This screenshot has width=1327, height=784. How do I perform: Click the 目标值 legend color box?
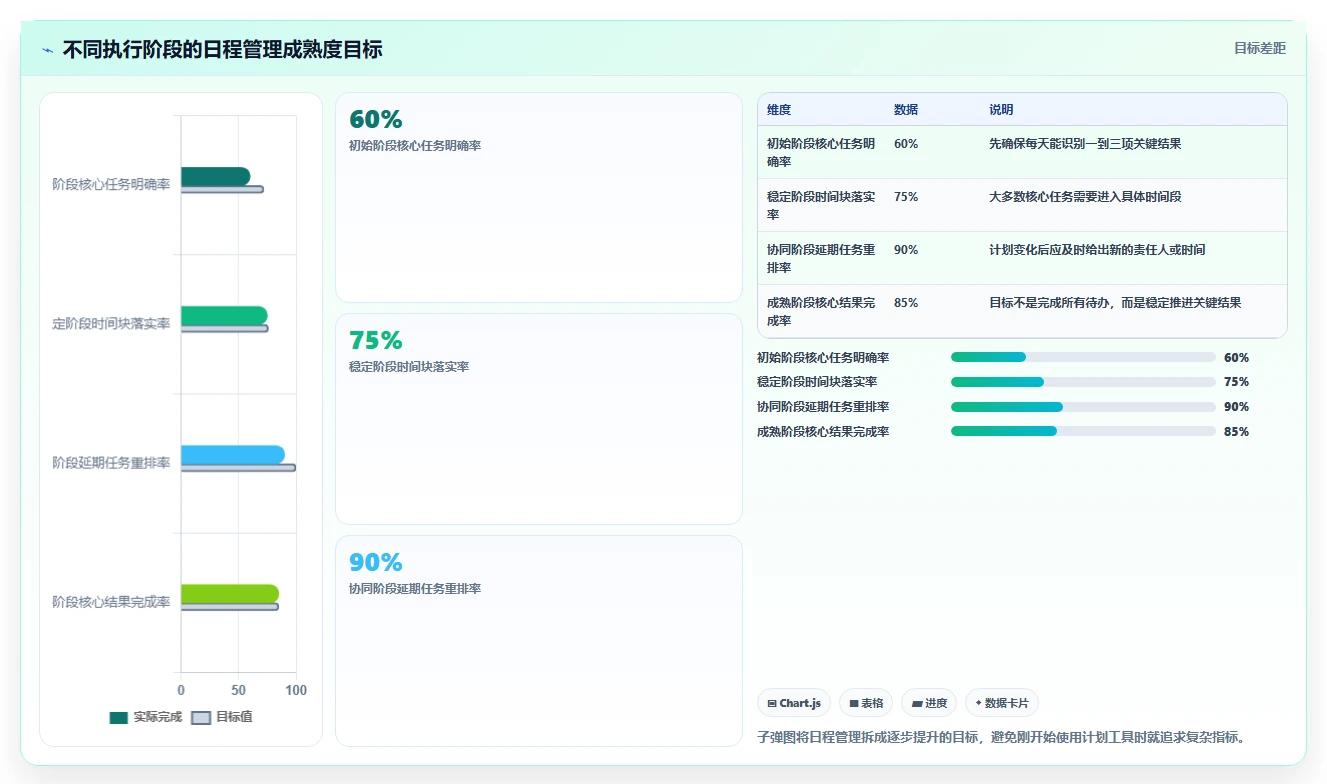pyautogui.click(x=201, y=718)
